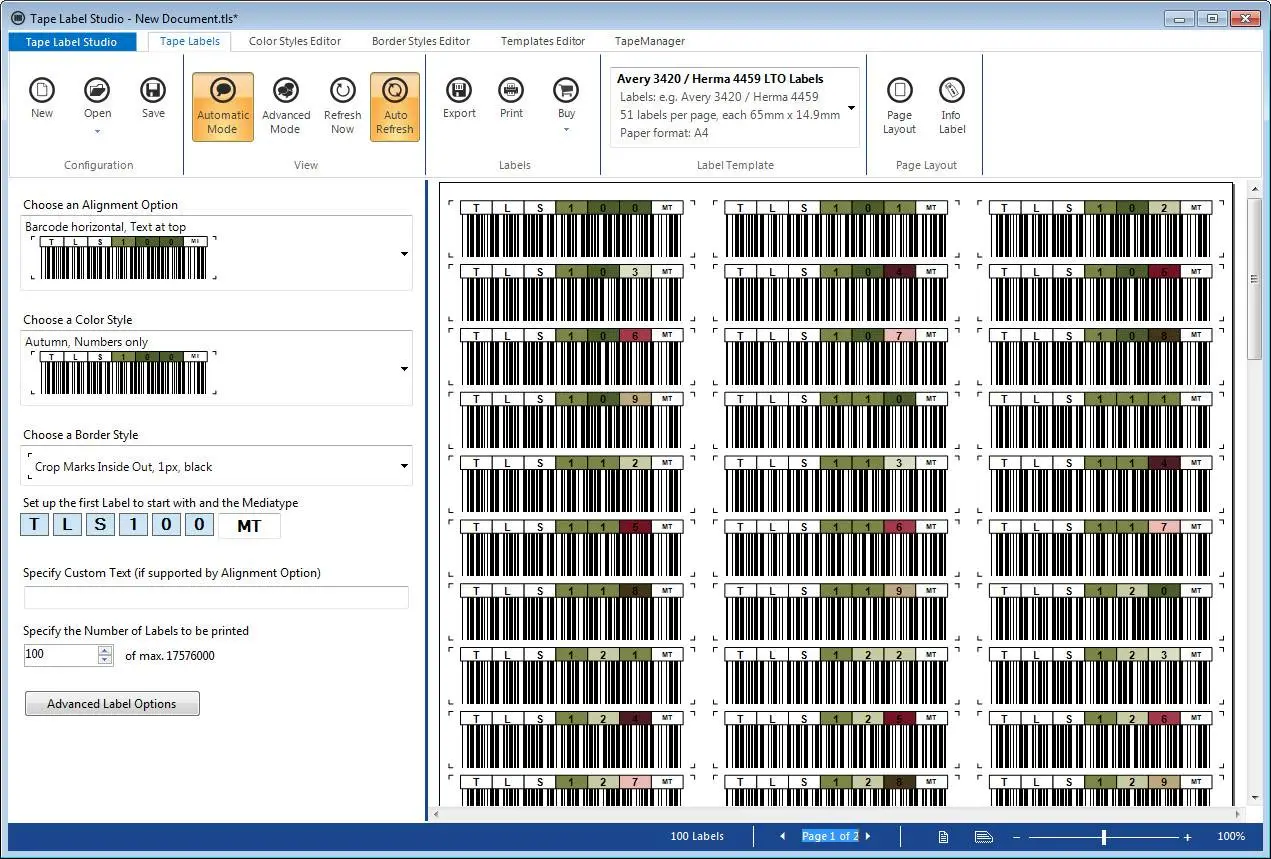Switch to Color Styles Editor tab

(x=295, y=41)
